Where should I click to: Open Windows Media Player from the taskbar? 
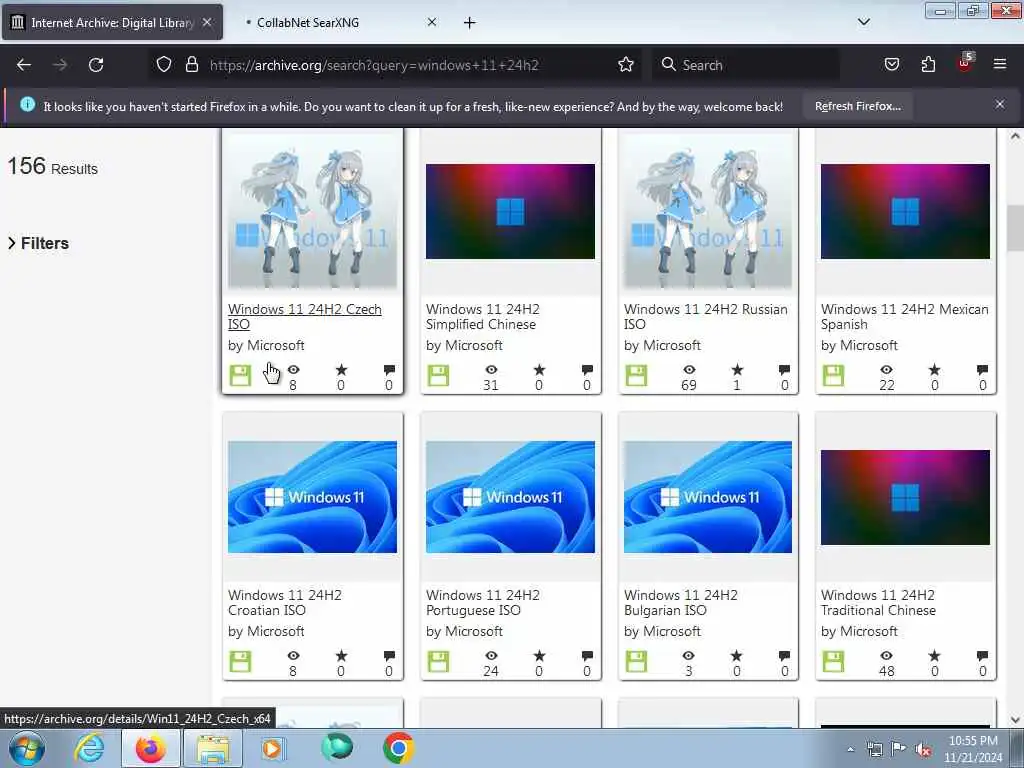(272, 748)
